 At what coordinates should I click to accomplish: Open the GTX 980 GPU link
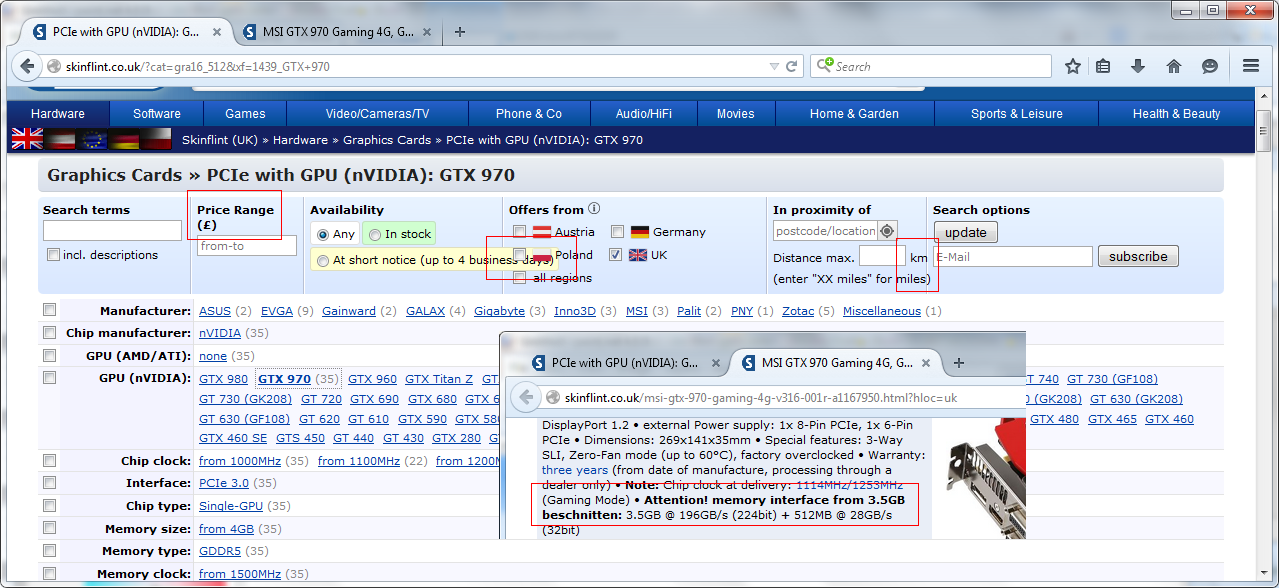(223, 379)
